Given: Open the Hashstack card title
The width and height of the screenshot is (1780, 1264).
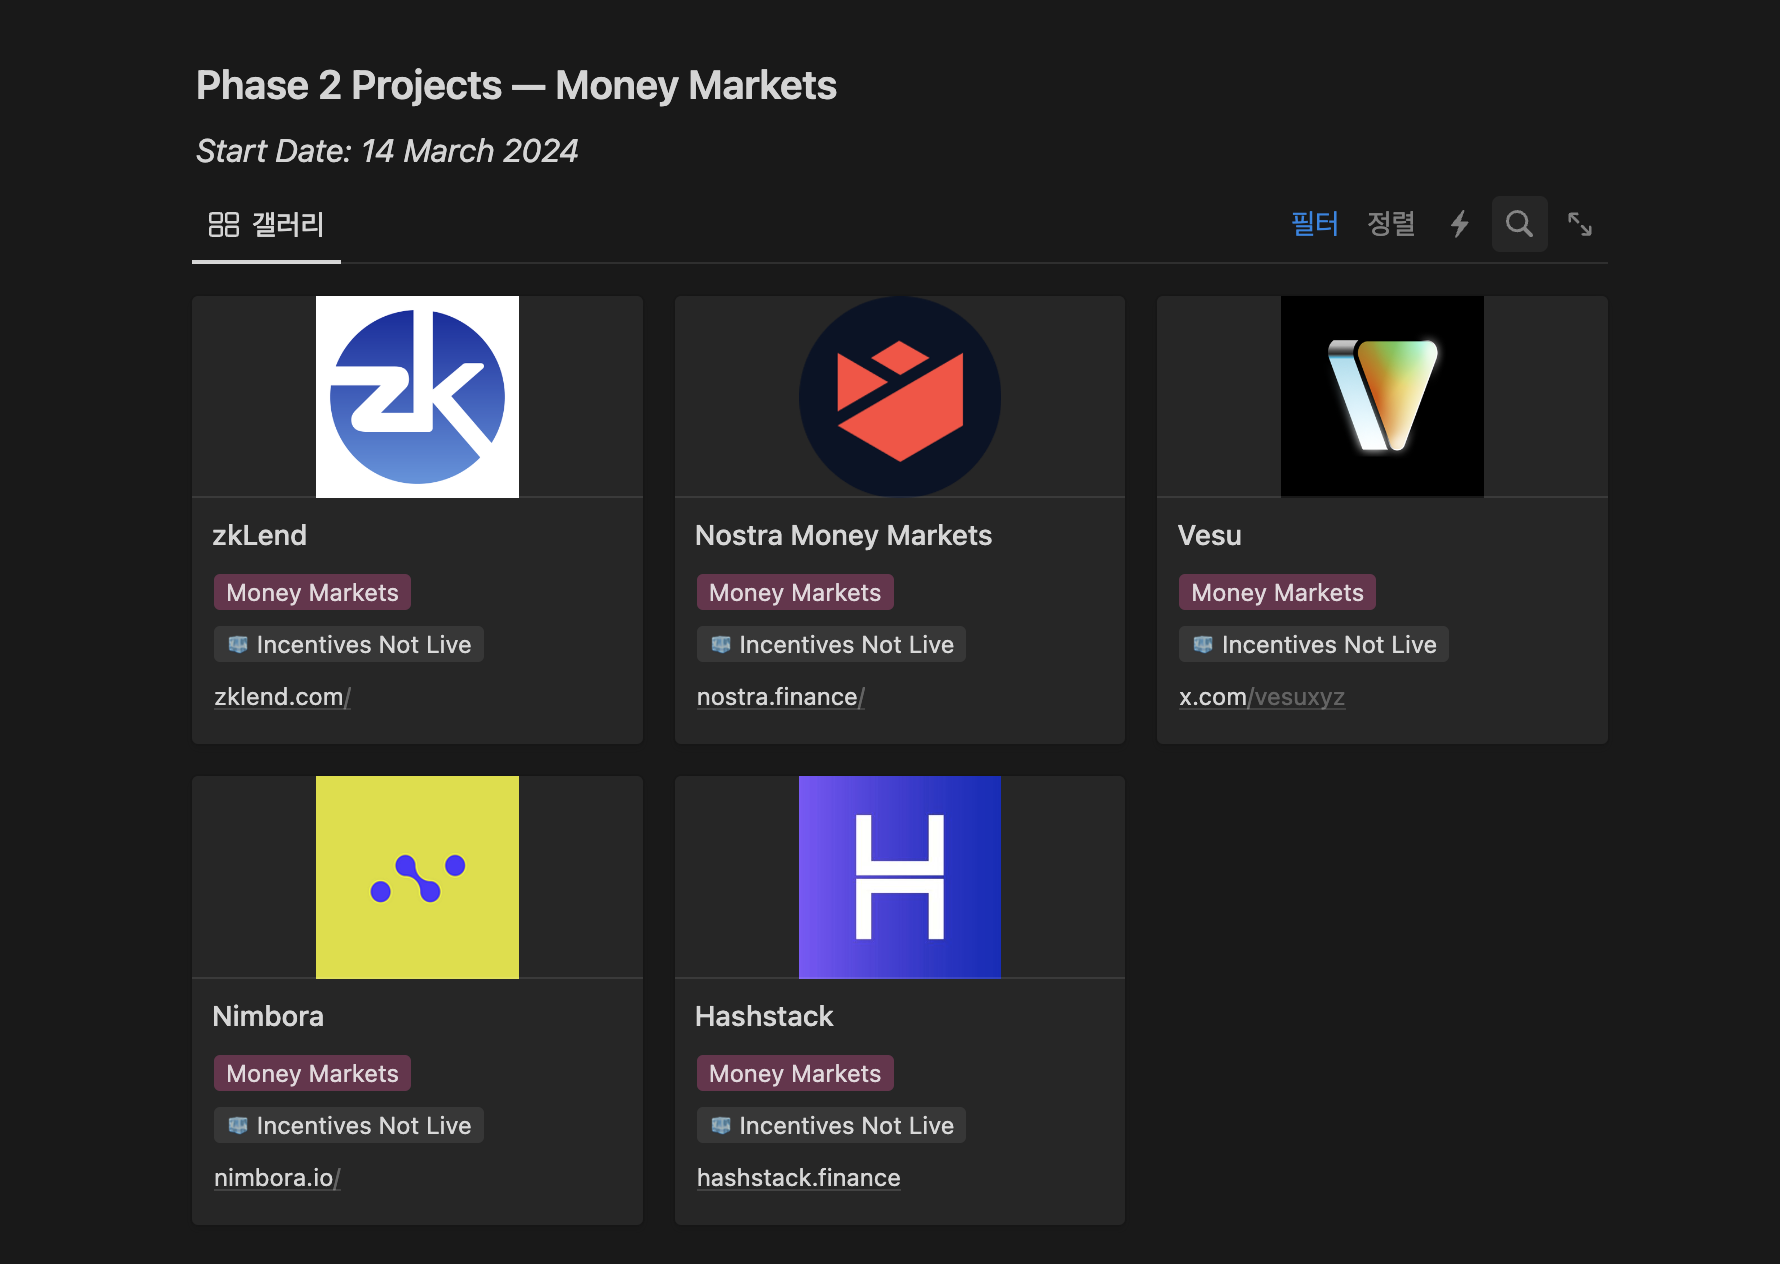Looking at the screenshot, I should (x=764, y=1016).
